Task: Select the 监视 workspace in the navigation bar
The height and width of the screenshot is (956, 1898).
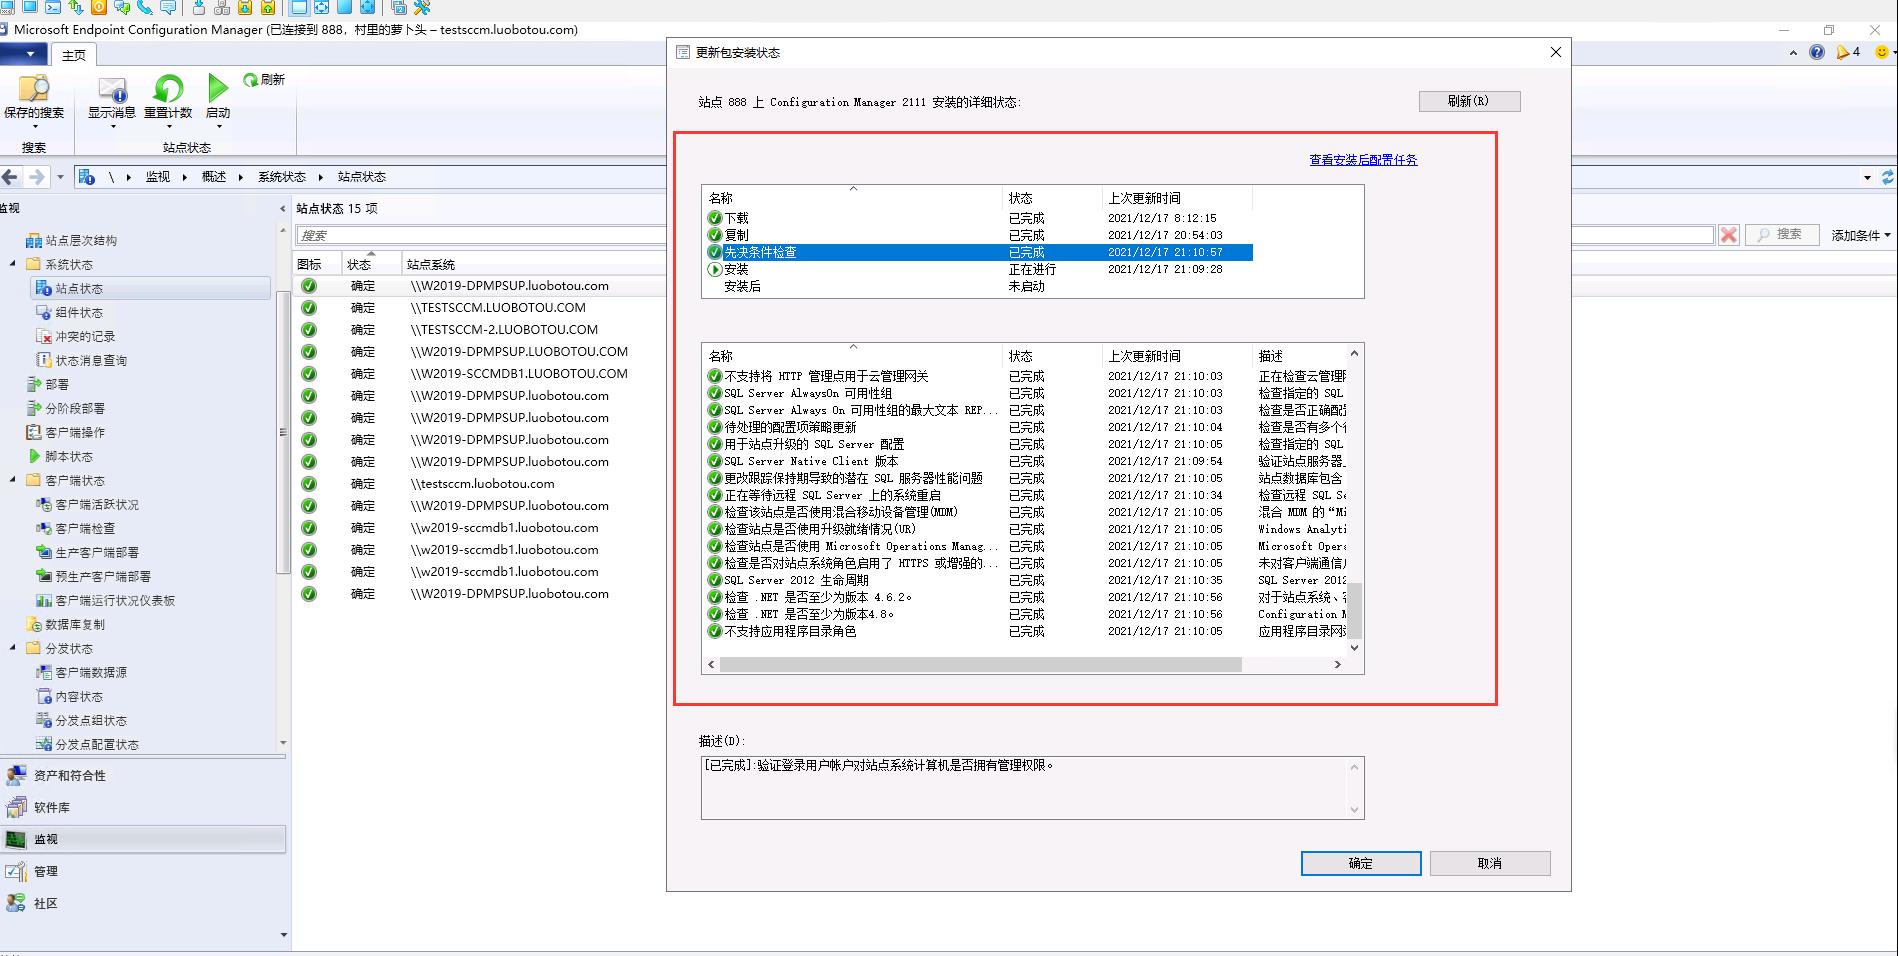Action: [143, 840]
